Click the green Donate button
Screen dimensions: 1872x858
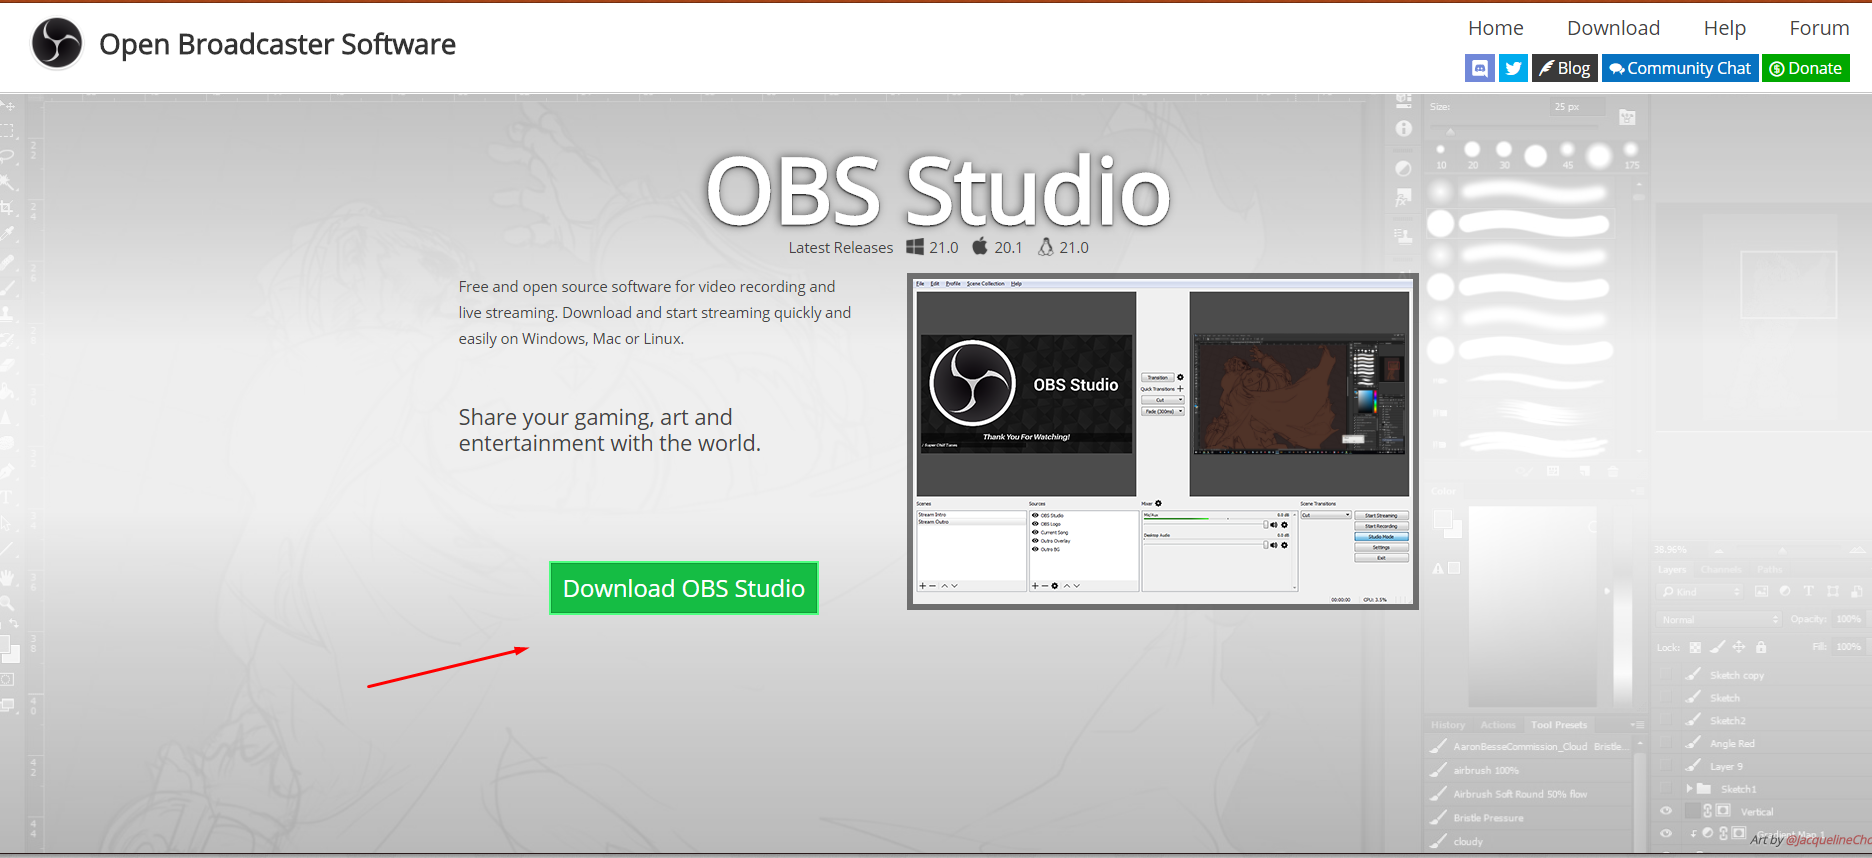point(1806,68)
